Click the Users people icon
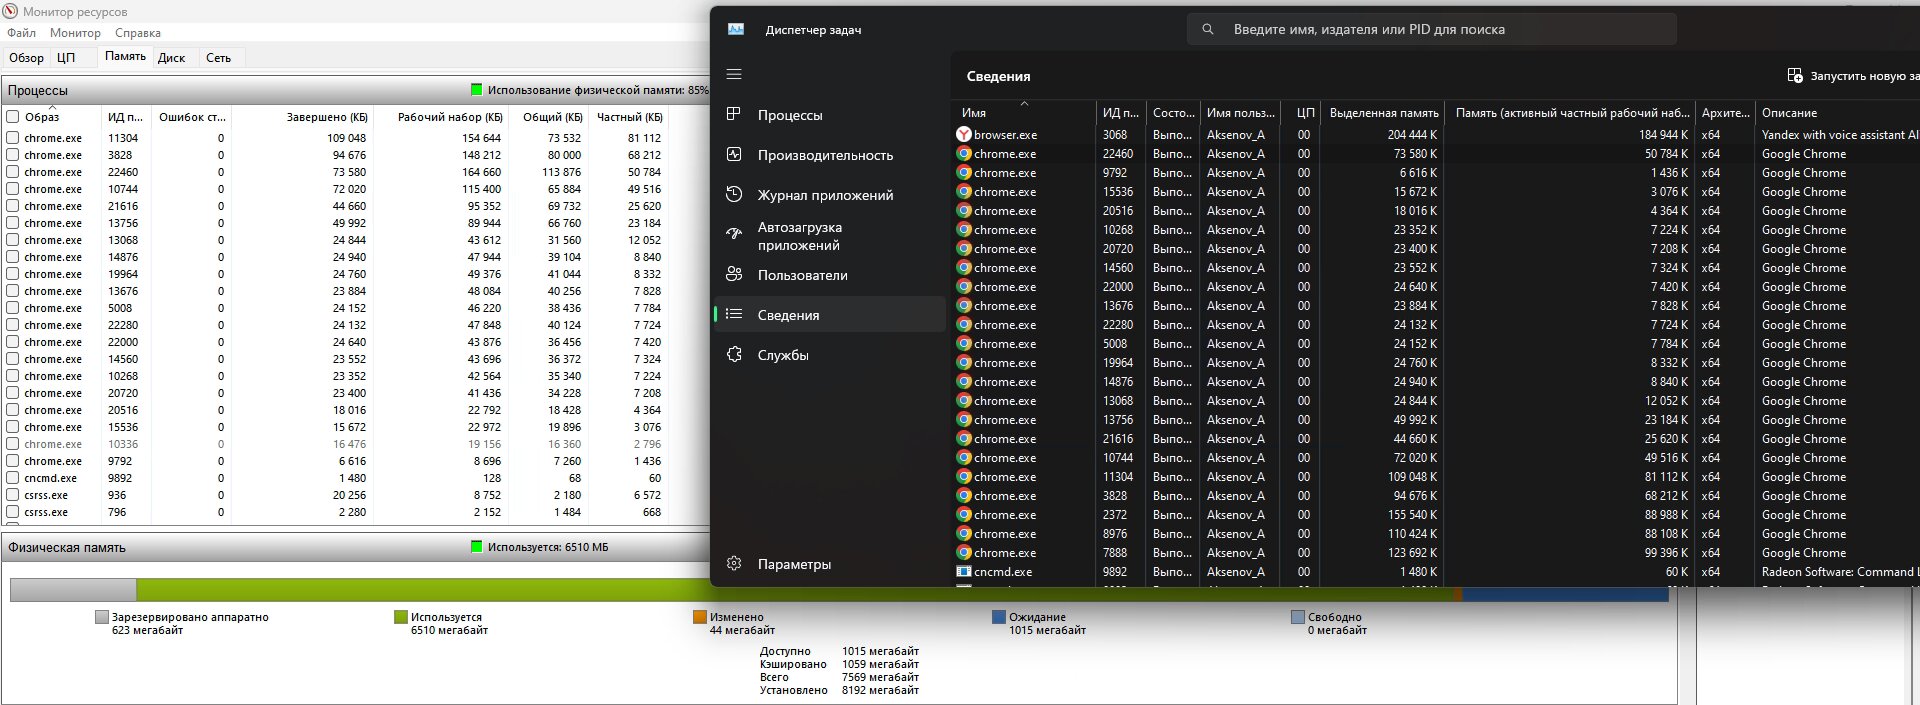This screenshot has width=1920, height=705. [734, 274]
